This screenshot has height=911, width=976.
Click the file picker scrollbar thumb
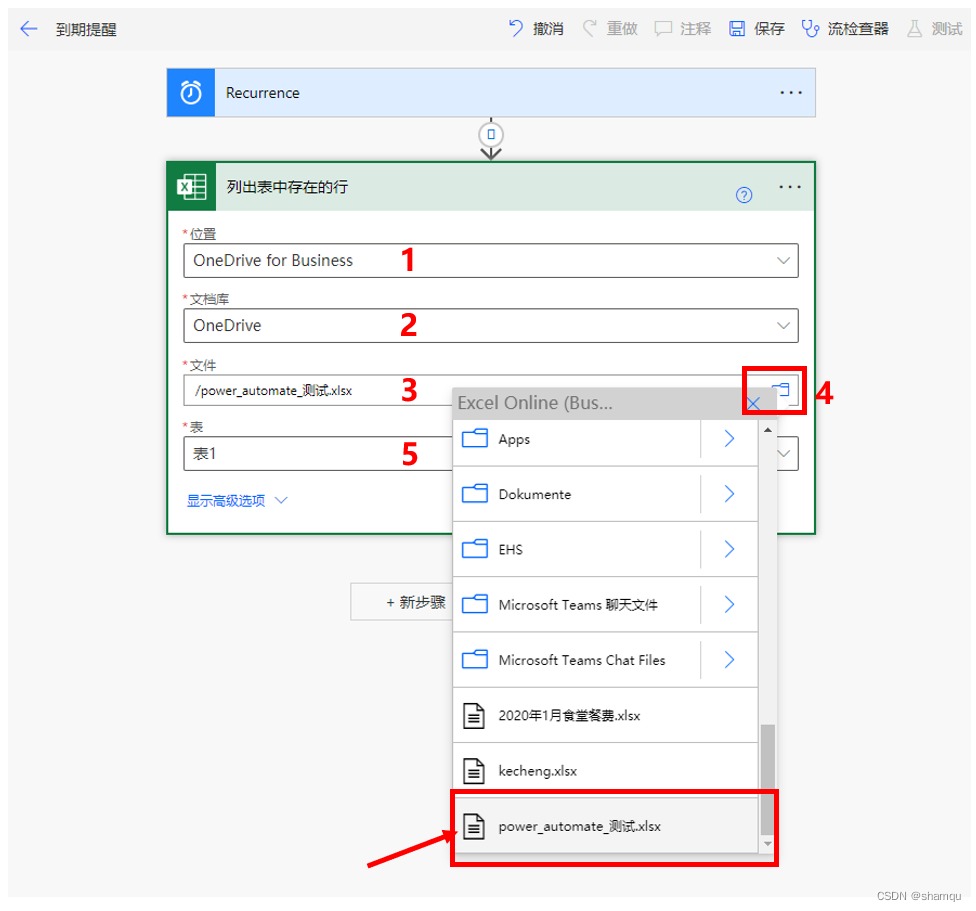coord(767,779)
